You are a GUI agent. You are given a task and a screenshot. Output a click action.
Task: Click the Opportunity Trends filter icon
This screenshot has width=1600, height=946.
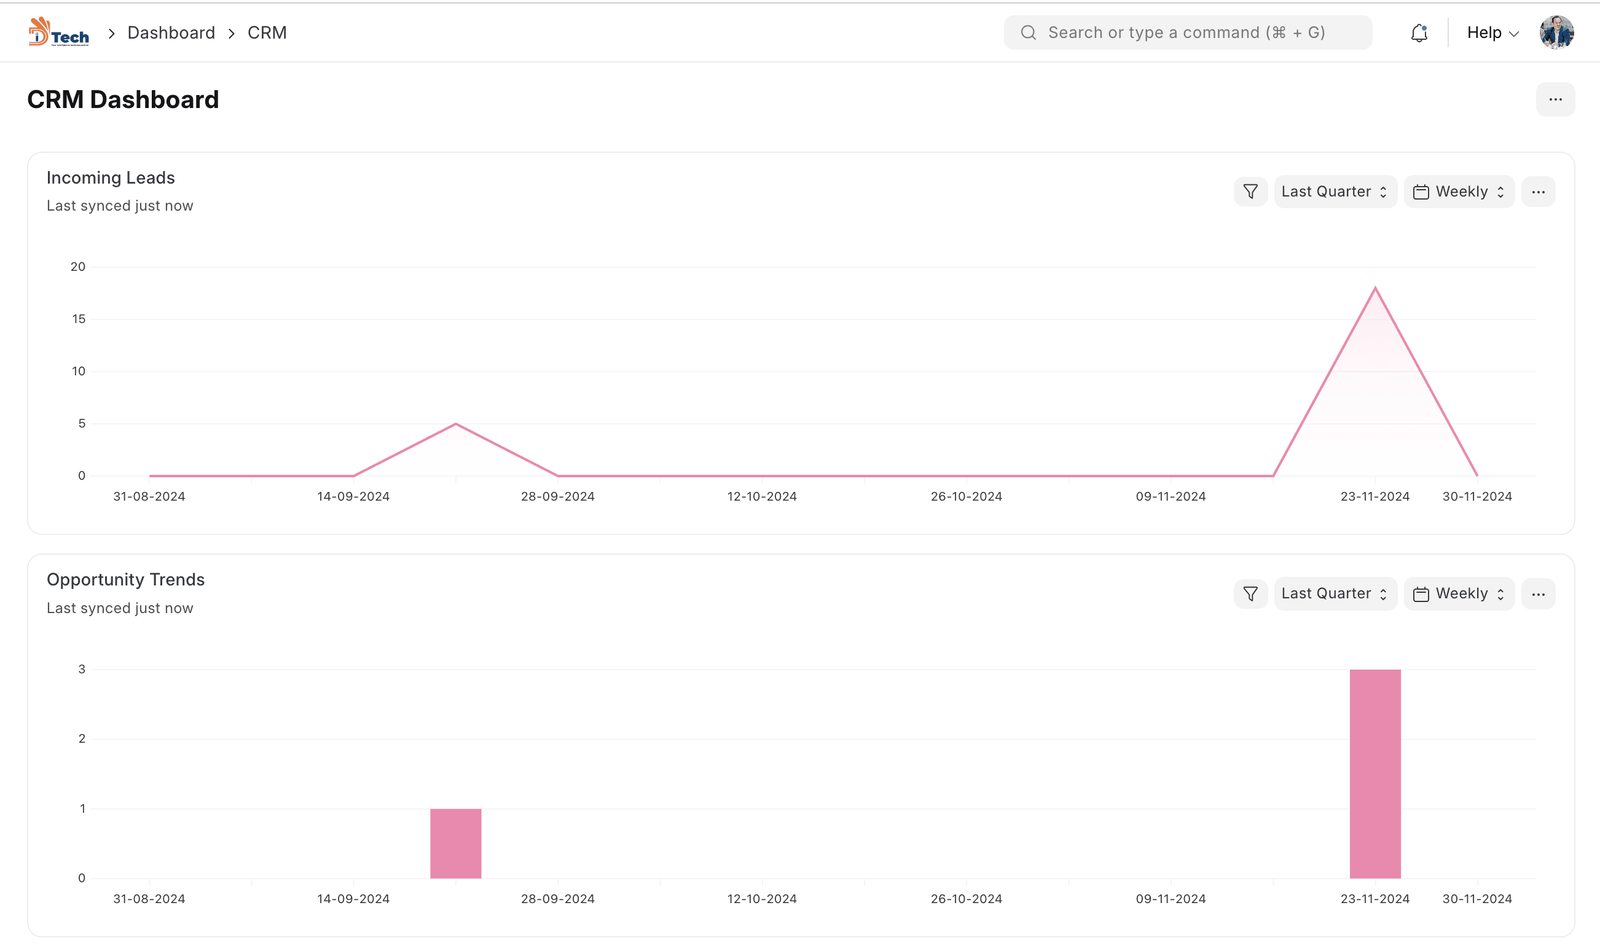1250,594
